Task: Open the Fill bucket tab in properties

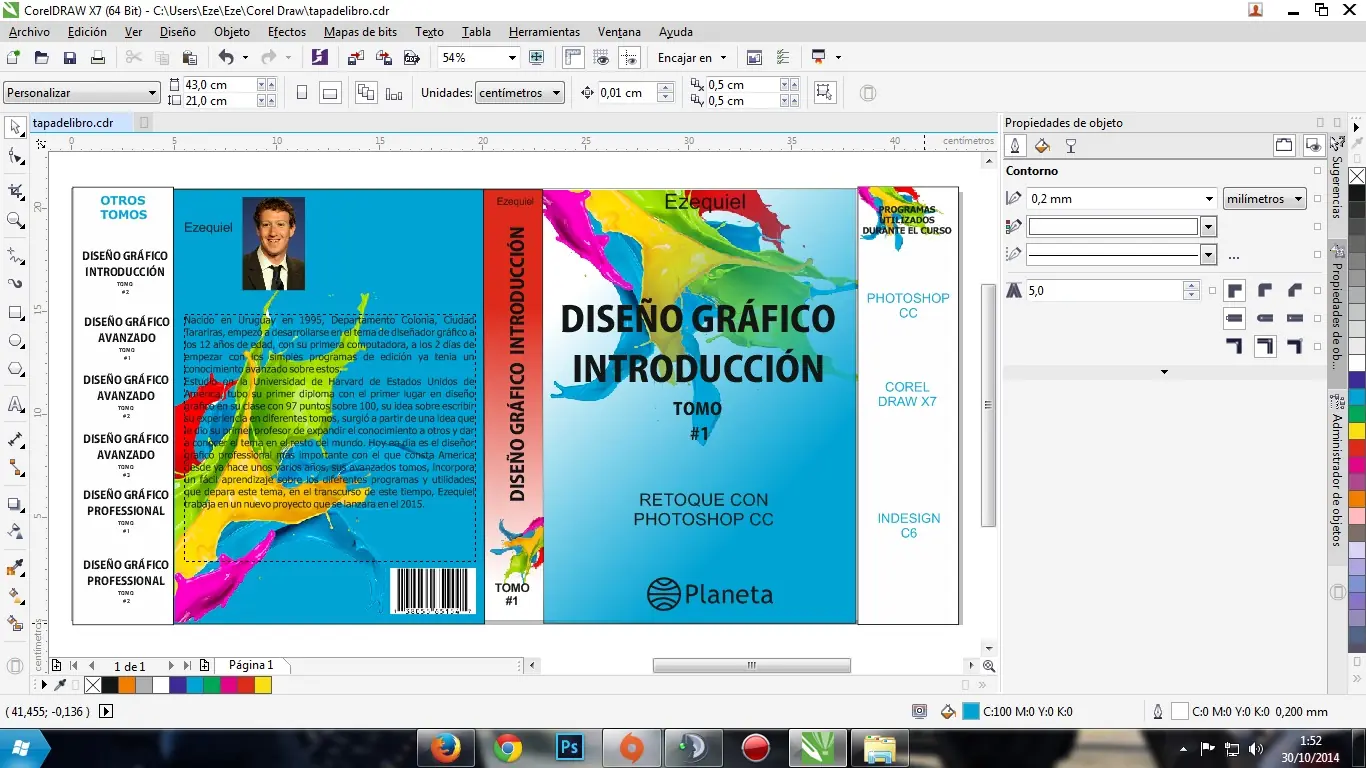Action: 1042,146
